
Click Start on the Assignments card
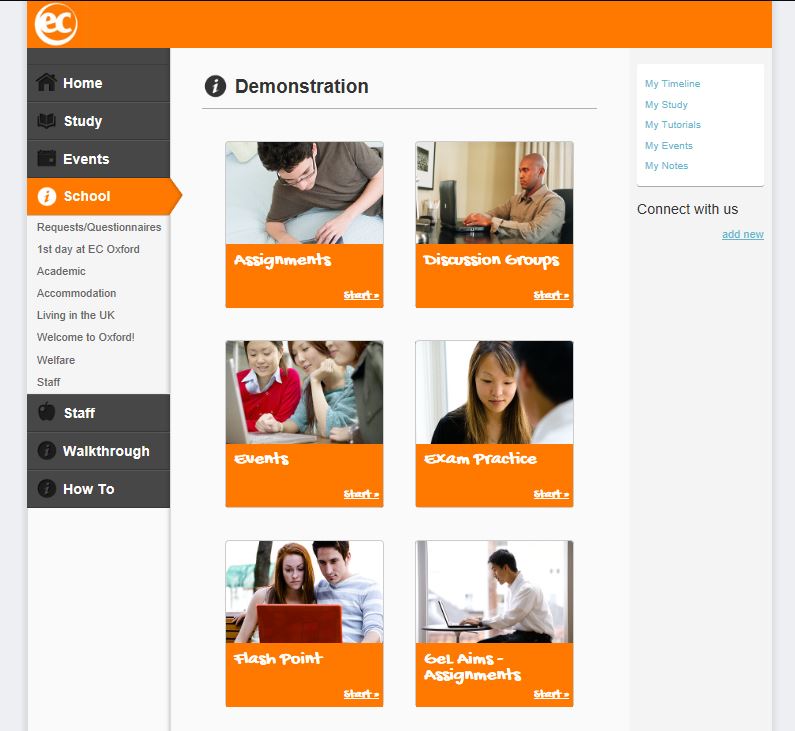pyautogui.click(x=361, y=295)
